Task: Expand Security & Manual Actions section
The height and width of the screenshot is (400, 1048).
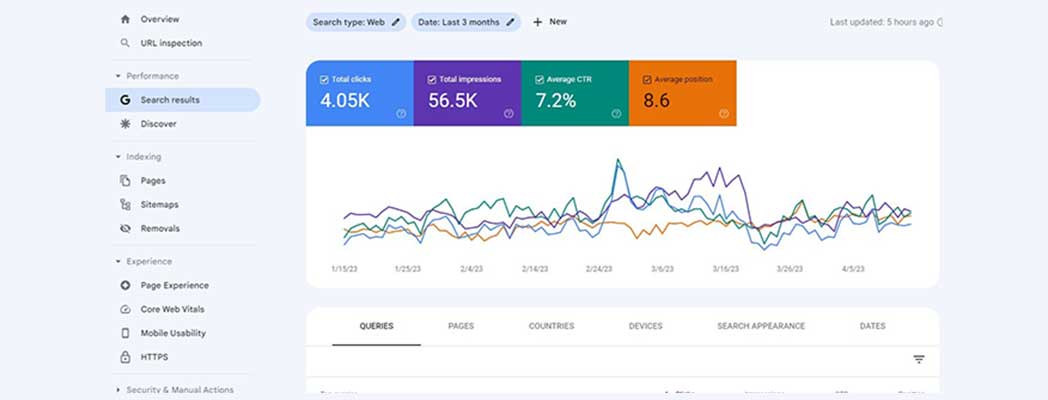Action: (x=118, y=390)
